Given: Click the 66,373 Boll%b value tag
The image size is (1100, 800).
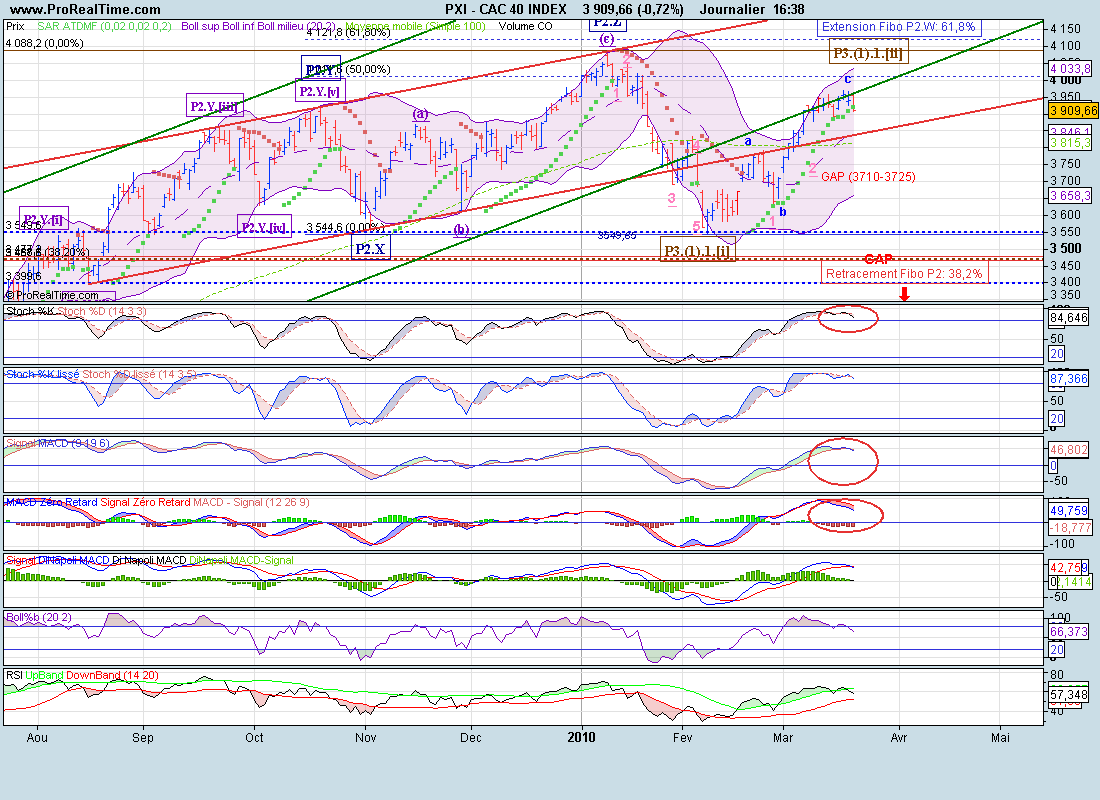Looking at the screenshot, I should 1068,632.
